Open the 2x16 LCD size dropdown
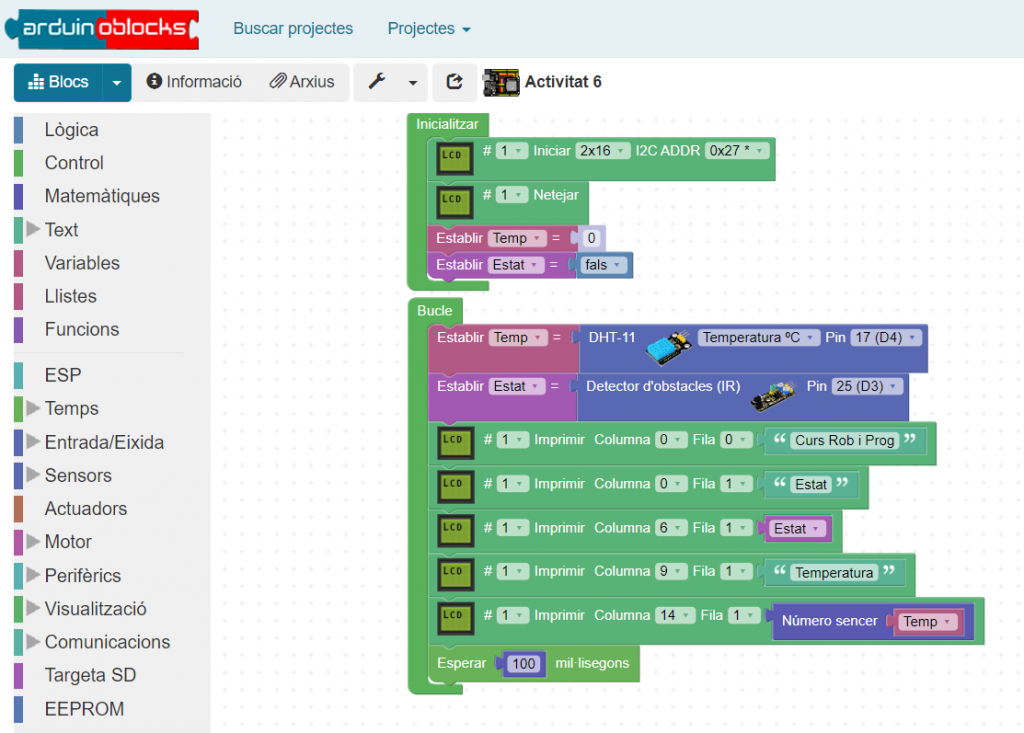This screenshot has height=733, width=1024. coord(603,151)
